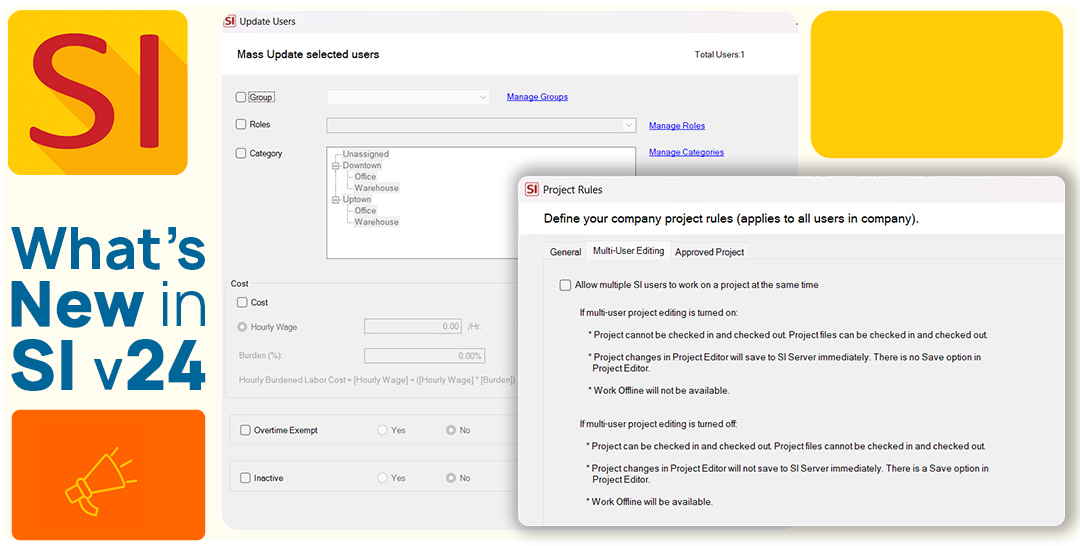The height and width of the screenshot is (546, 1080).
Task: Select the Uptown category item
Action: click(x=357, y=200)
